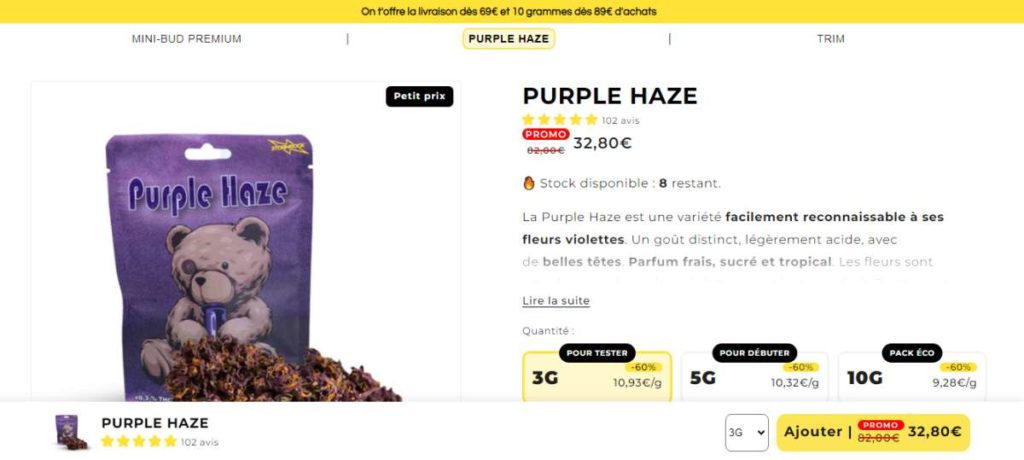Click the star rating under Purple Haze title

560,120
